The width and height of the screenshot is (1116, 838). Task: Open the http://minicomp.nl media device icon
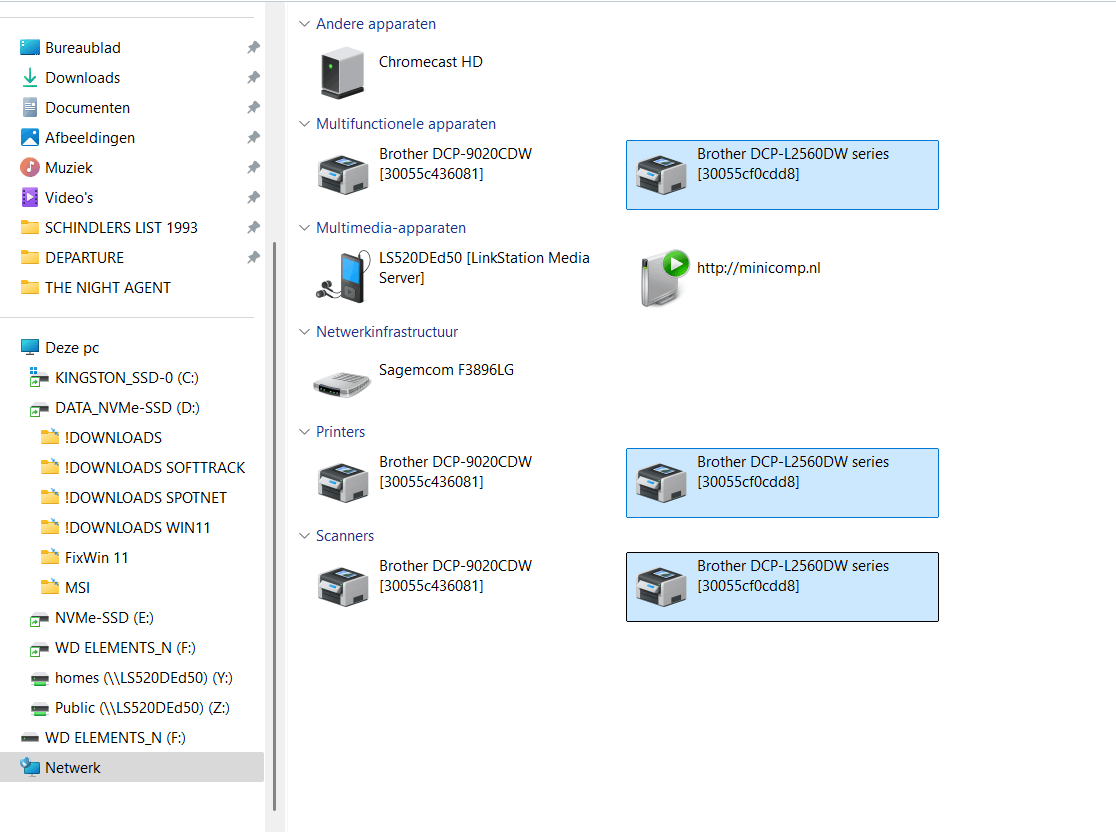664,278
